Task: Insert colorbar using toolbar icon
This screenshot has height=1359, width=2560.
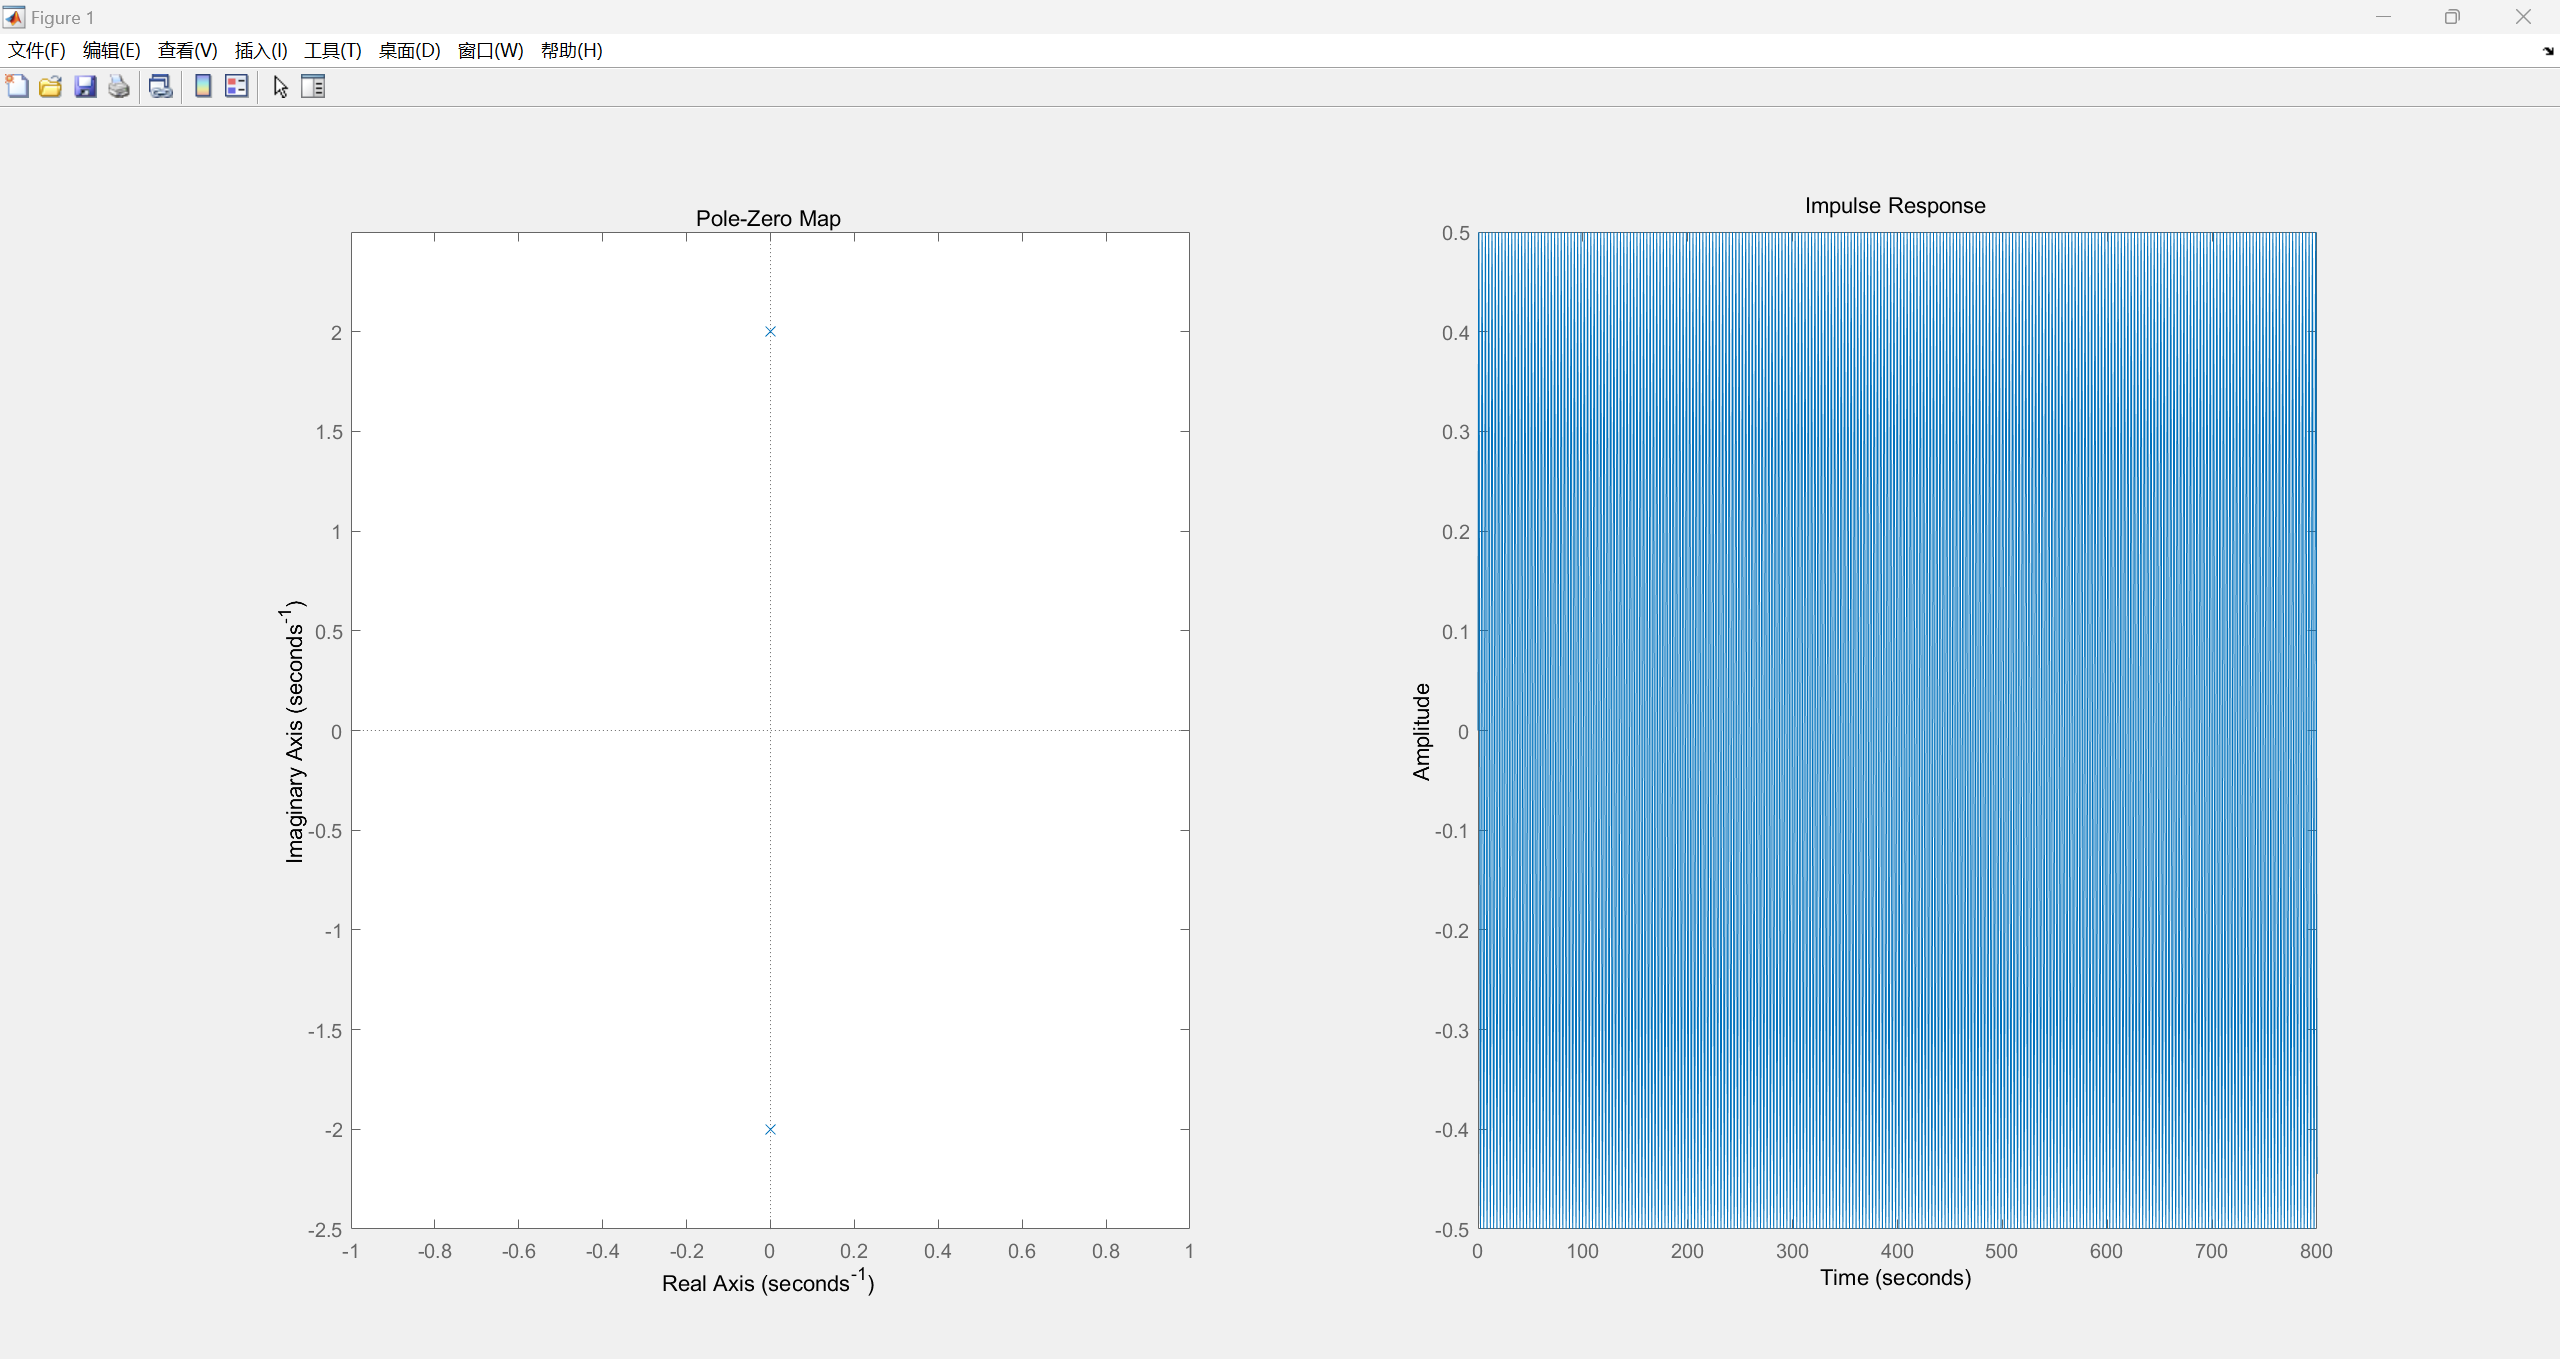Action: tap(203, 87)
